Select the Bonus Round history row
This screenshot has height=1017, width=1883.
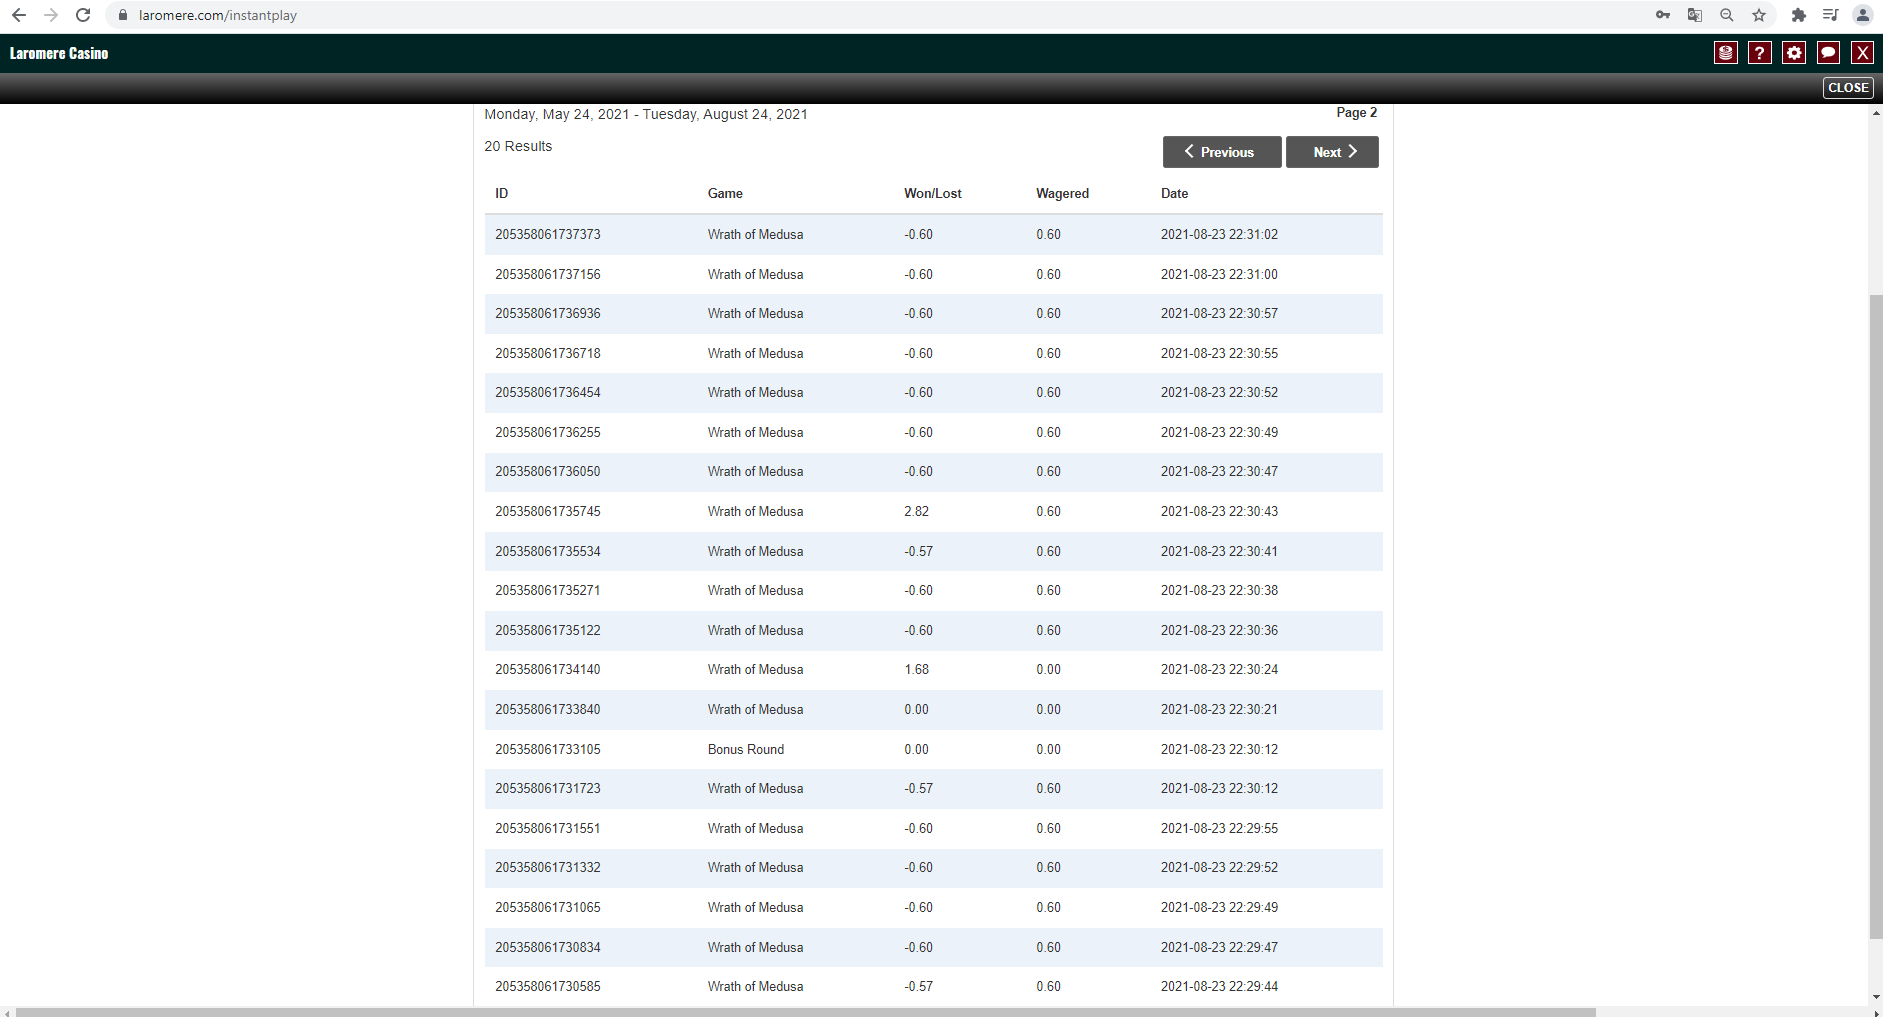pyautogui.click(x=745, y=749)
